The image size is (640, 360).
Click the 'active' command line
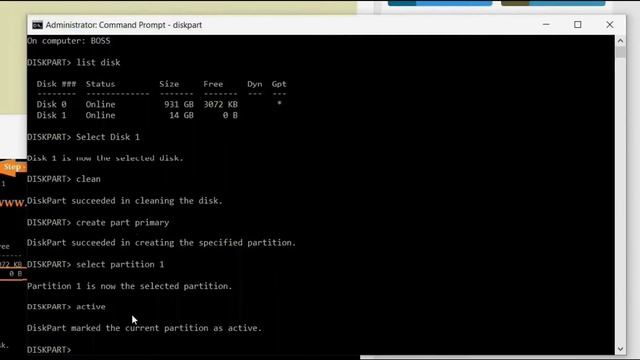66,307
